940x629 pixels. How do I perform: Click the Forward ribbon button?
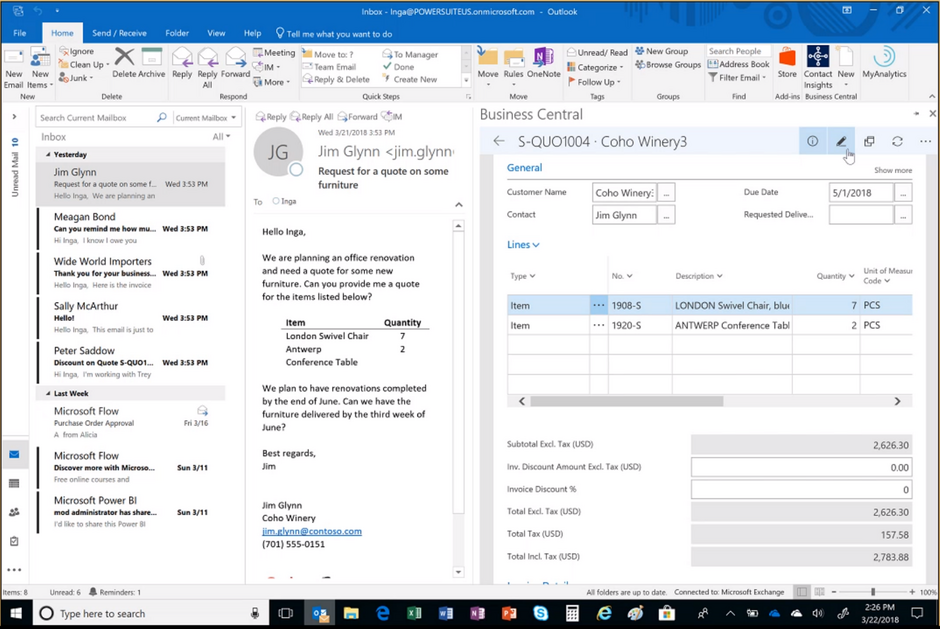(235, 63)
